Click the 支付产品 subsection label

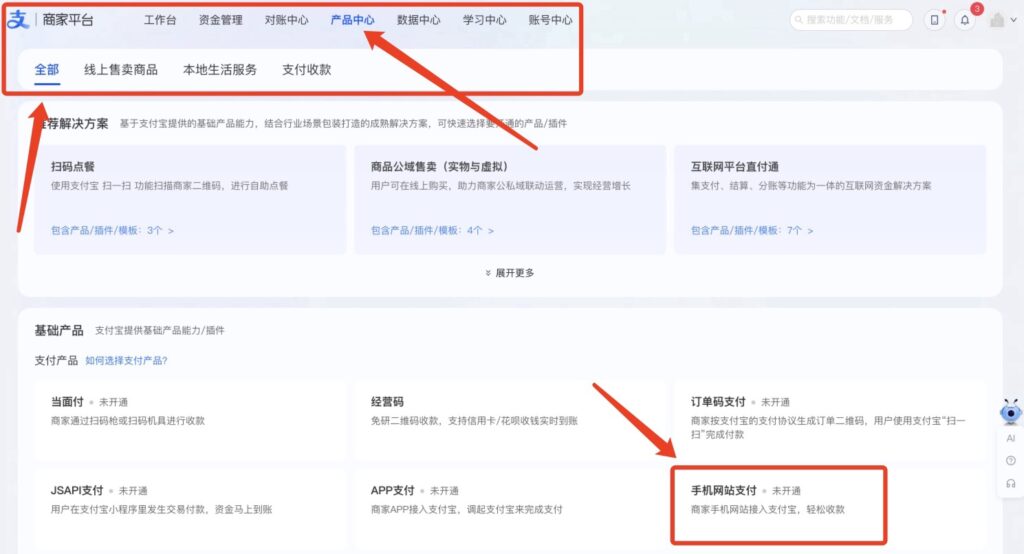pyautogui.click(x=56, y=361)
